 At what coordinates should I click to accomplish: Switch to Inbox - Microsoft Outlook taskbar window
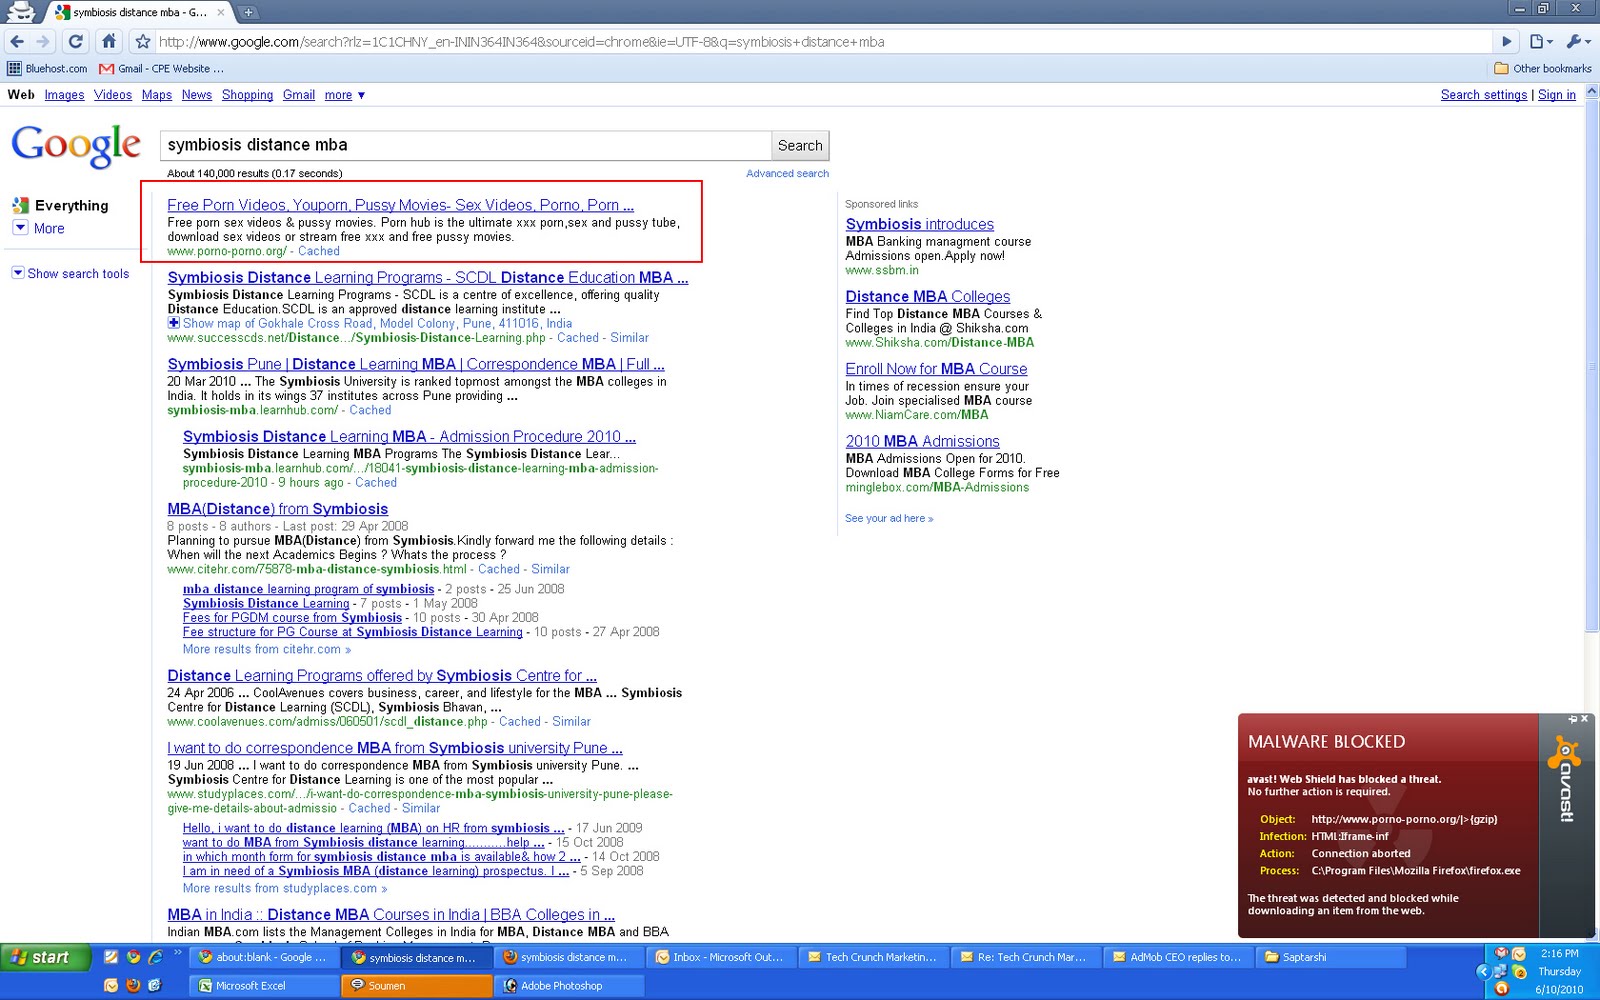click(720, 957)
